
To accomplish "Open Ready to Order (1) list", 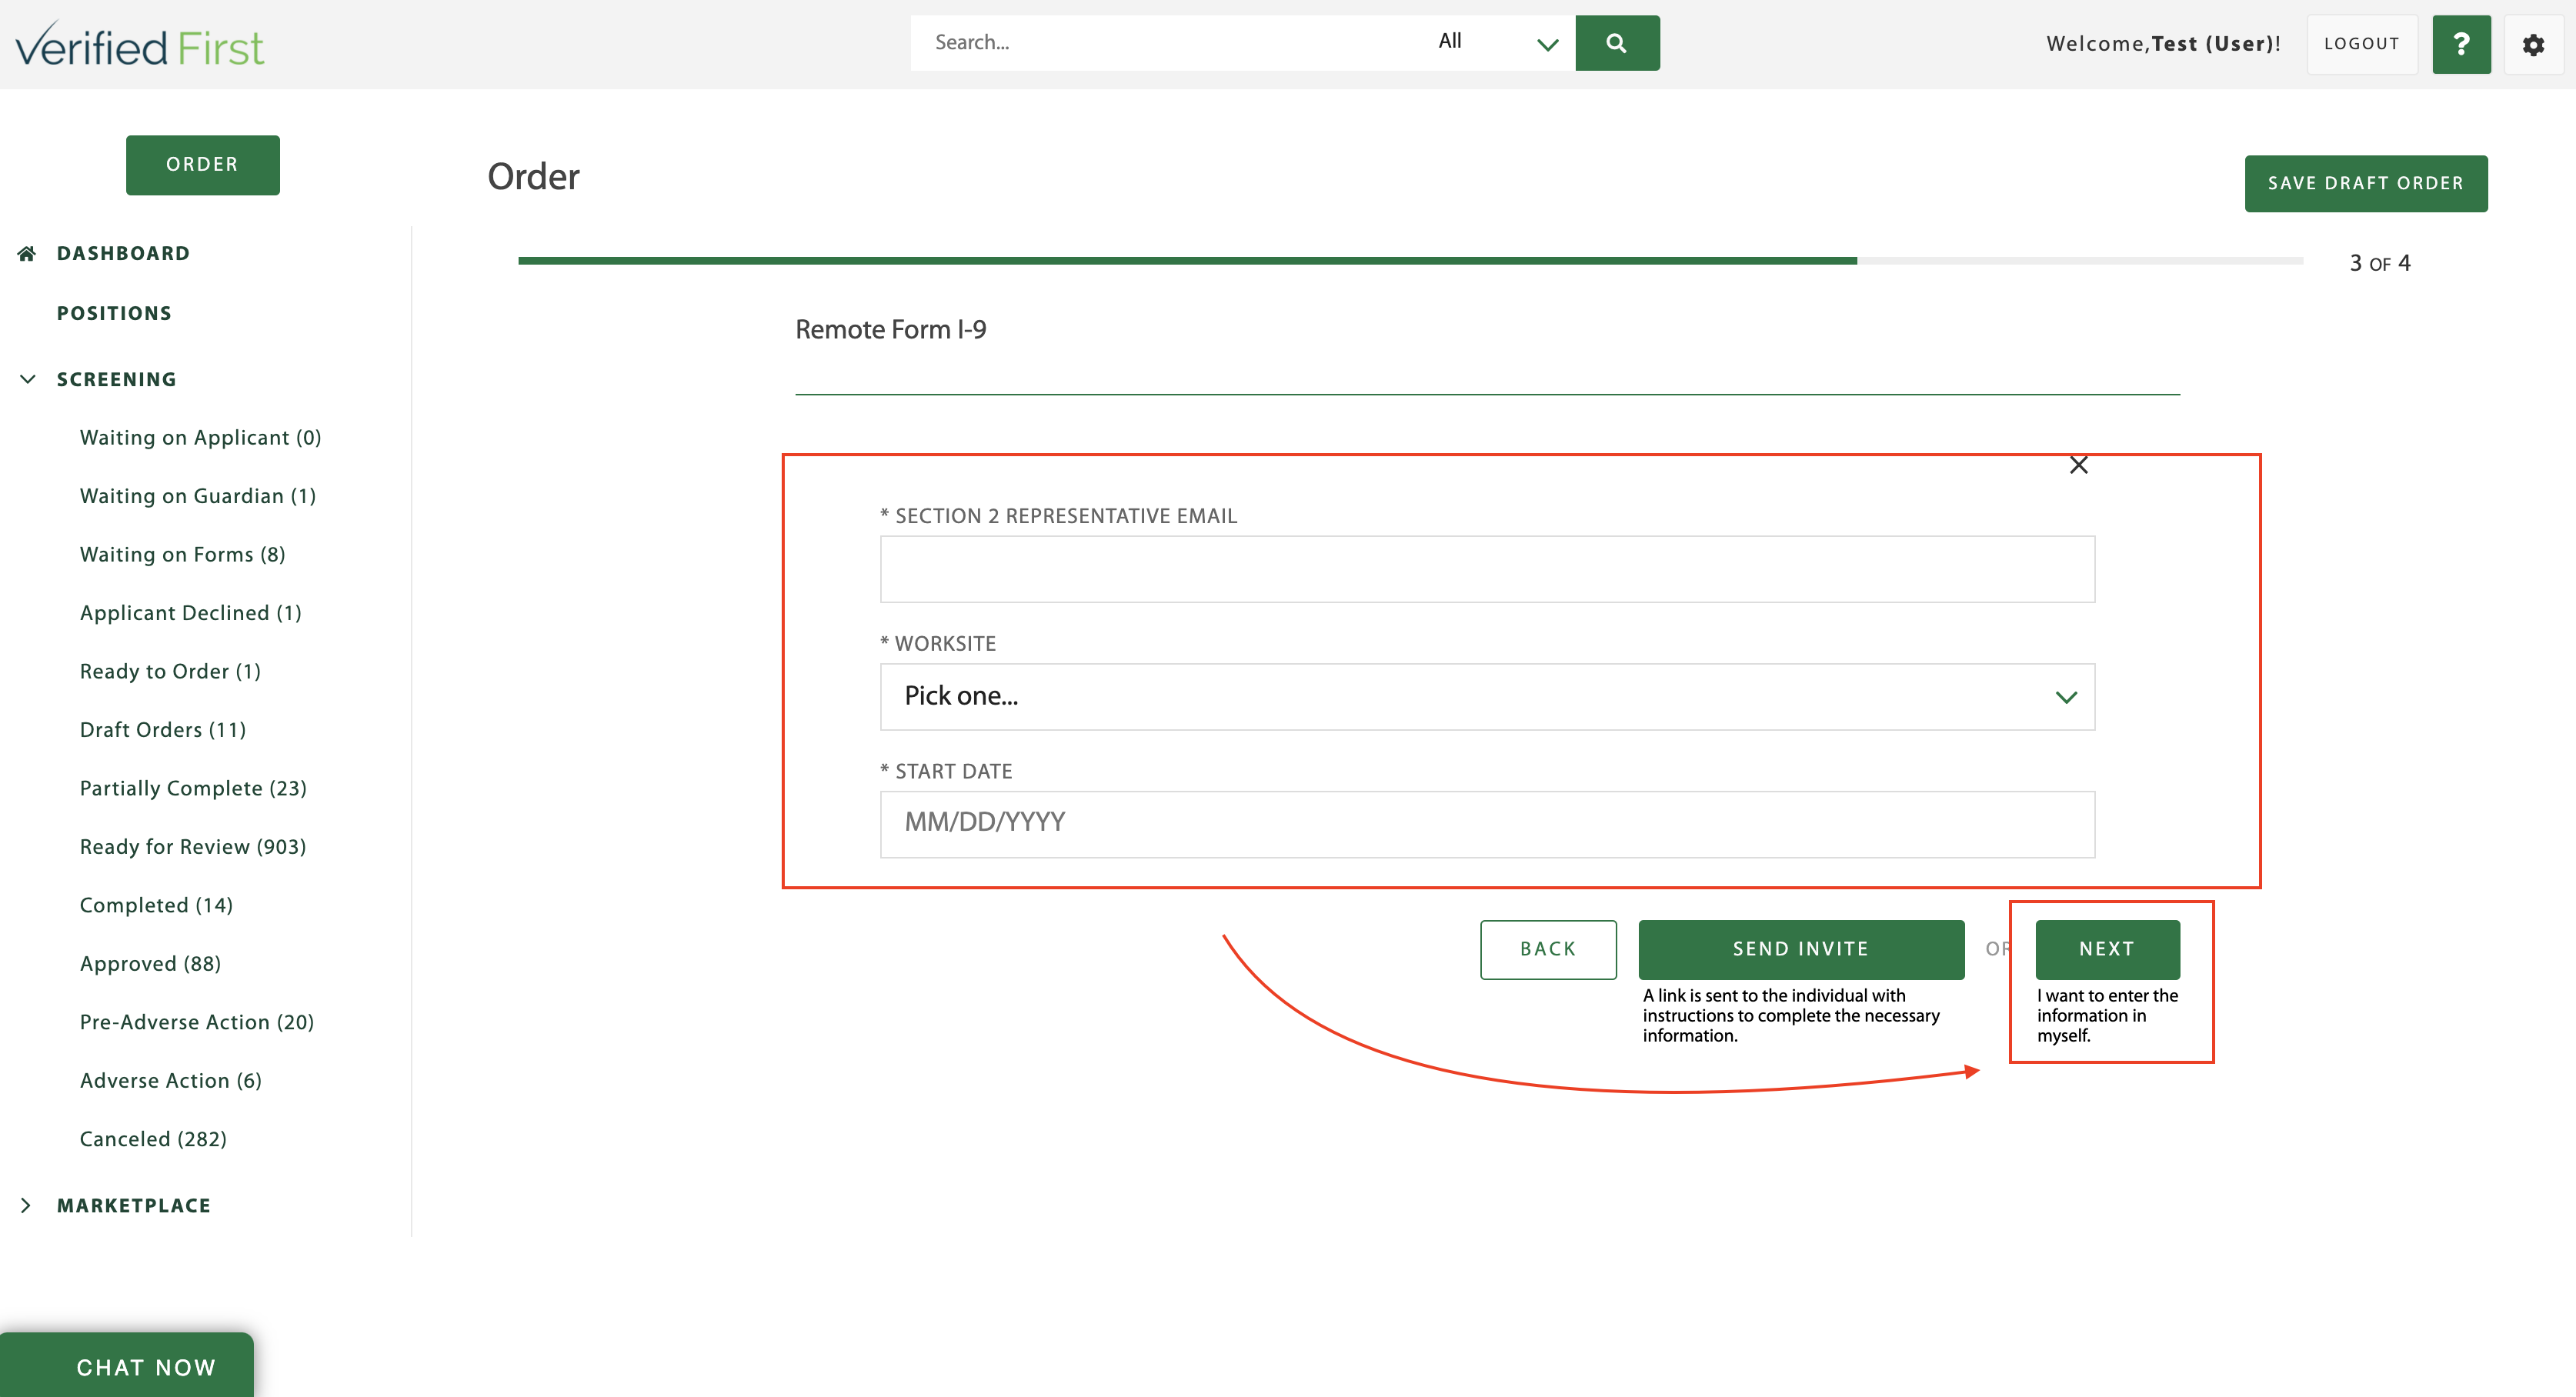I will coord(170,671).
